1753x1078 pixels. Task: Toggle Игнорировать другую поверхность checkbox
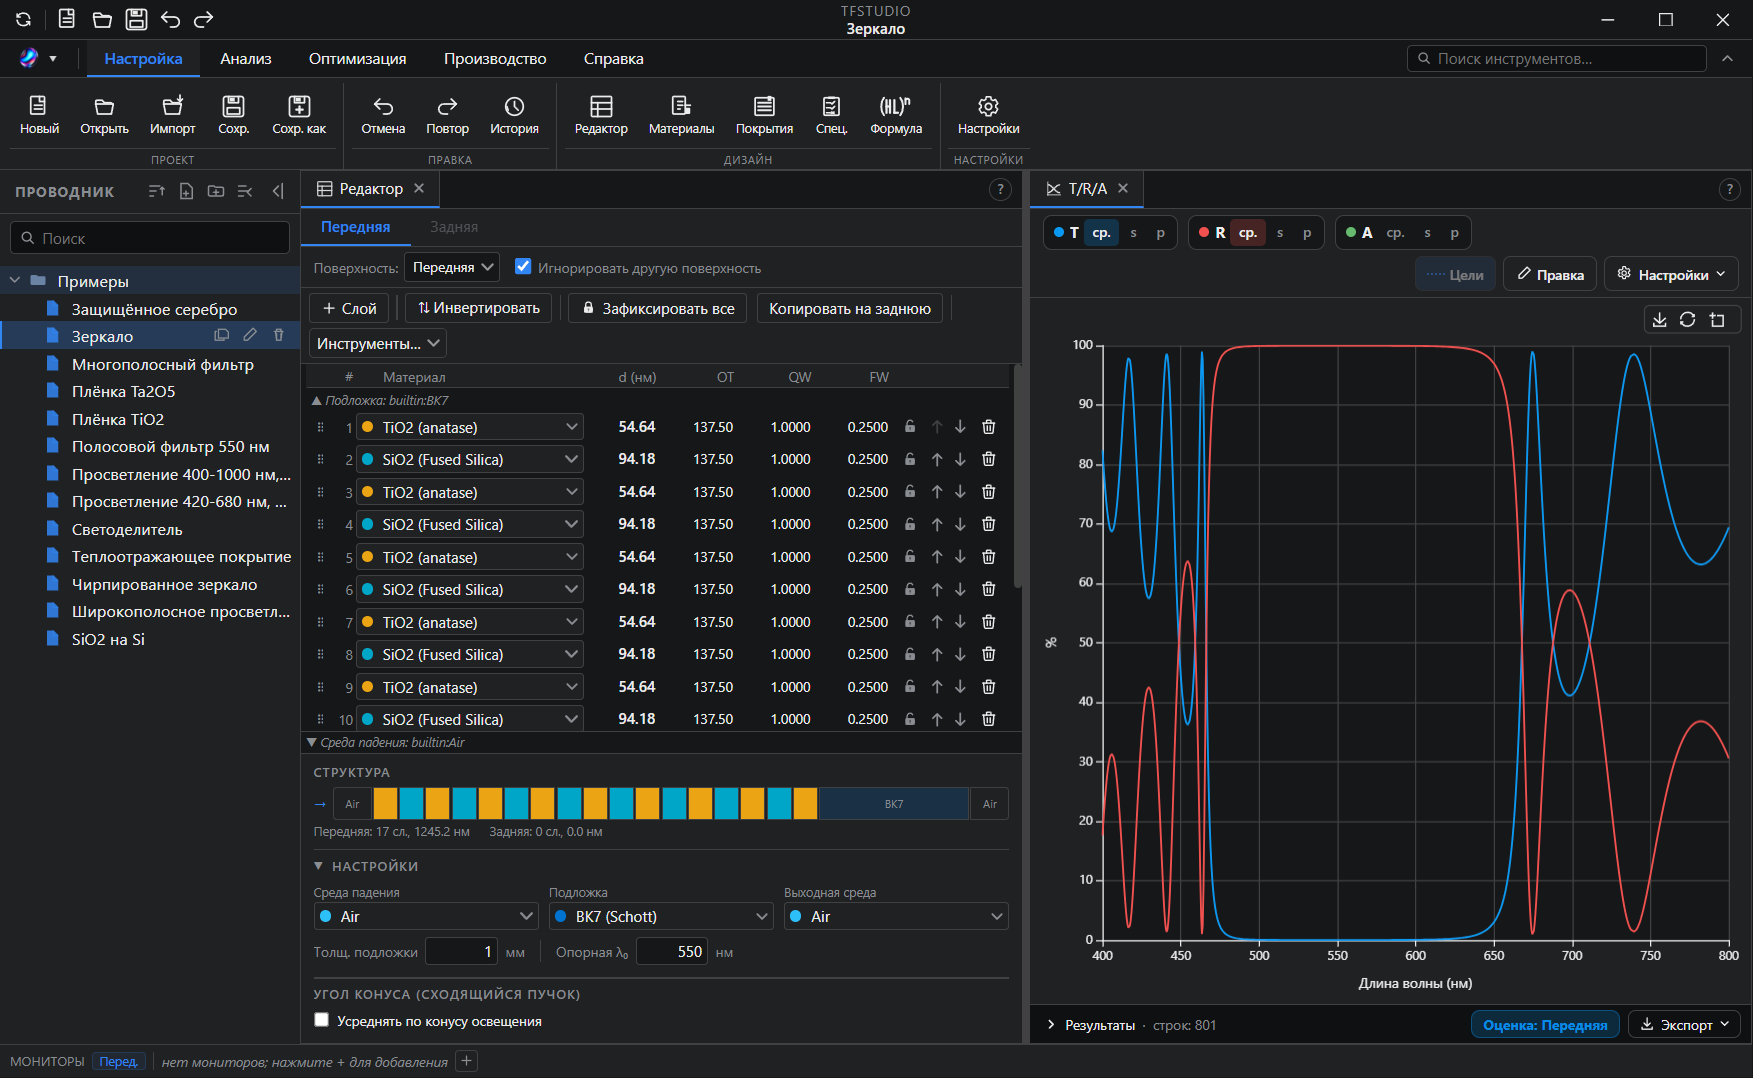tap(523, 266)
